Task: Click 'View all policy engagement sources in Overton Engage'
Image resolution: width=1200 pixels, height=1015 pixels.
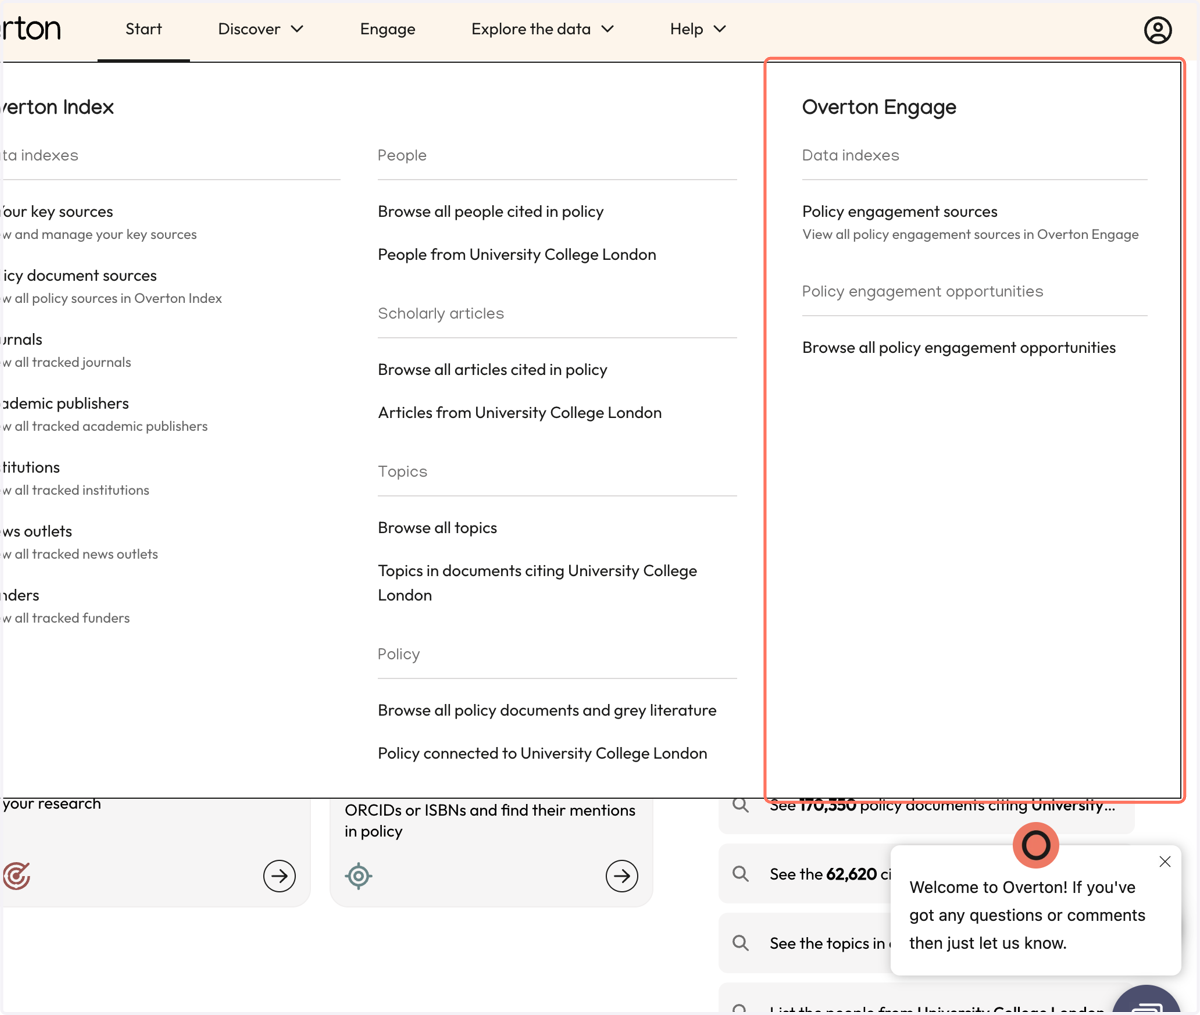Action: click(970, 234)
